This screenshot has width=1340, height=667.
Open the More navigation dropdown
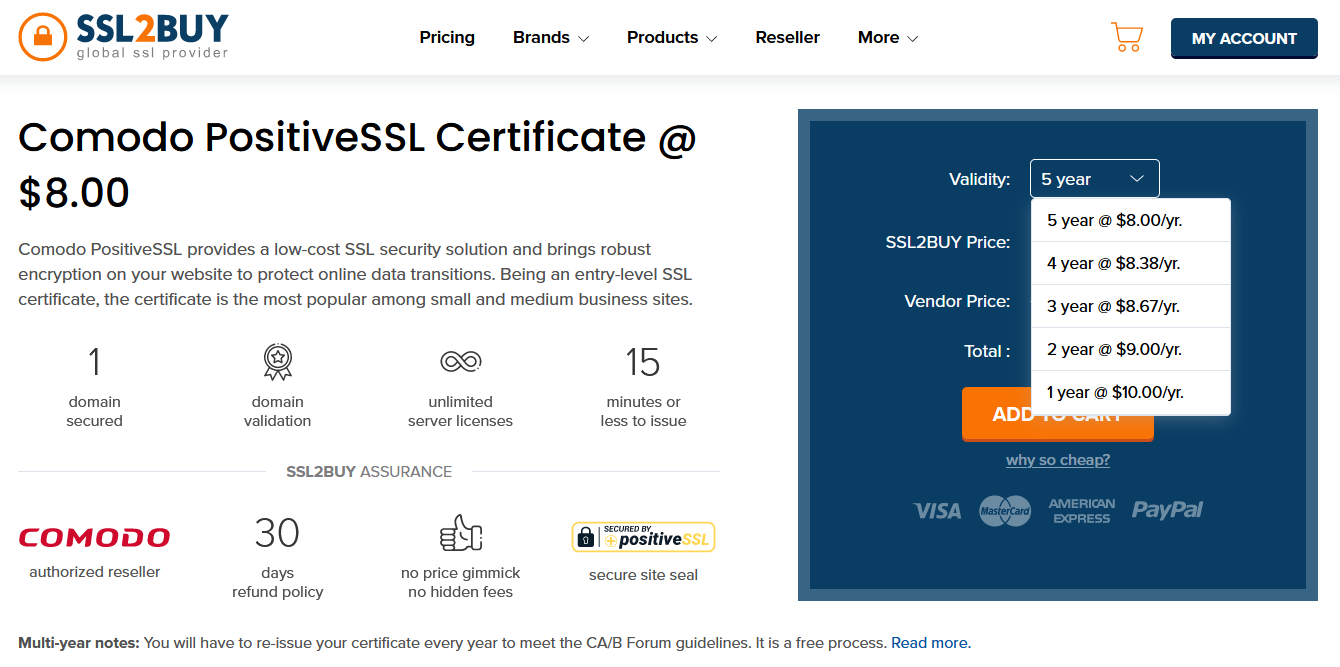887,38
